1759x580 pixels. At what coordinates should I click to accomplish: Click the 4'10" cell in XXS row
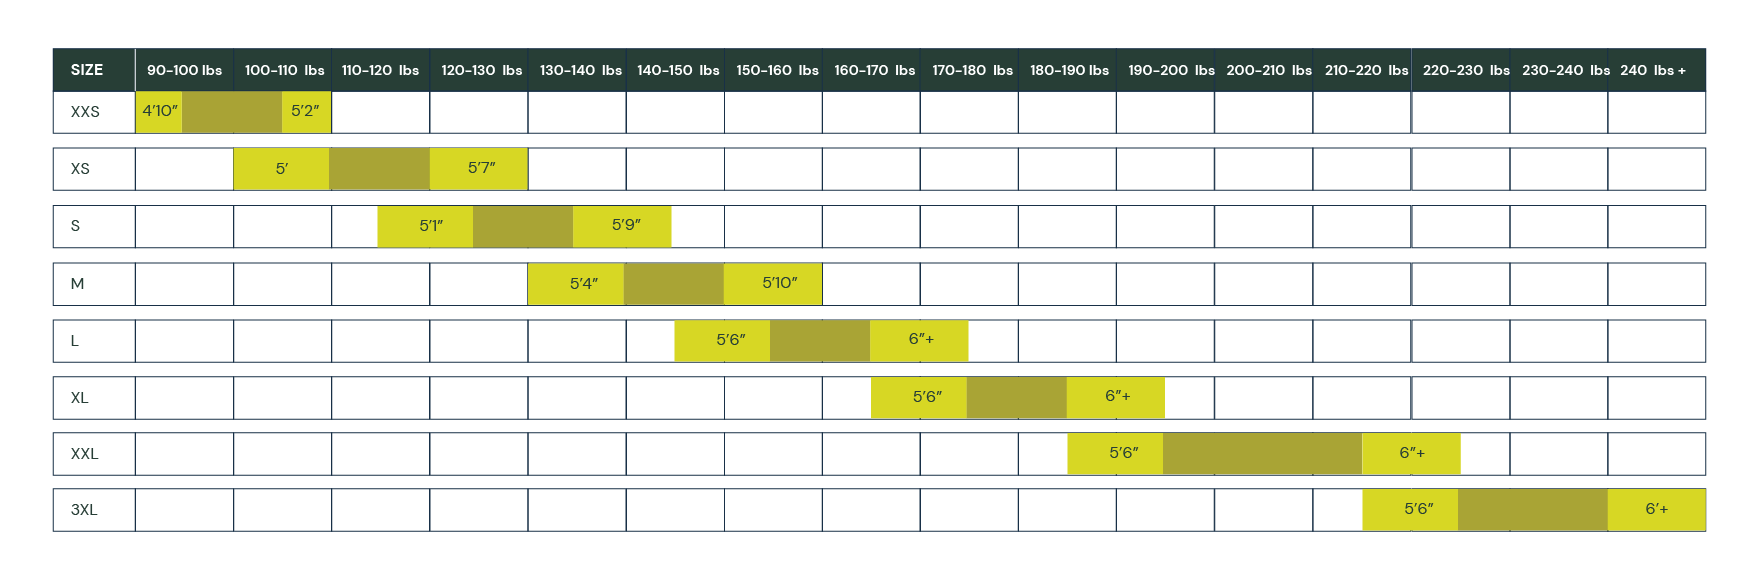coord(160,111)
